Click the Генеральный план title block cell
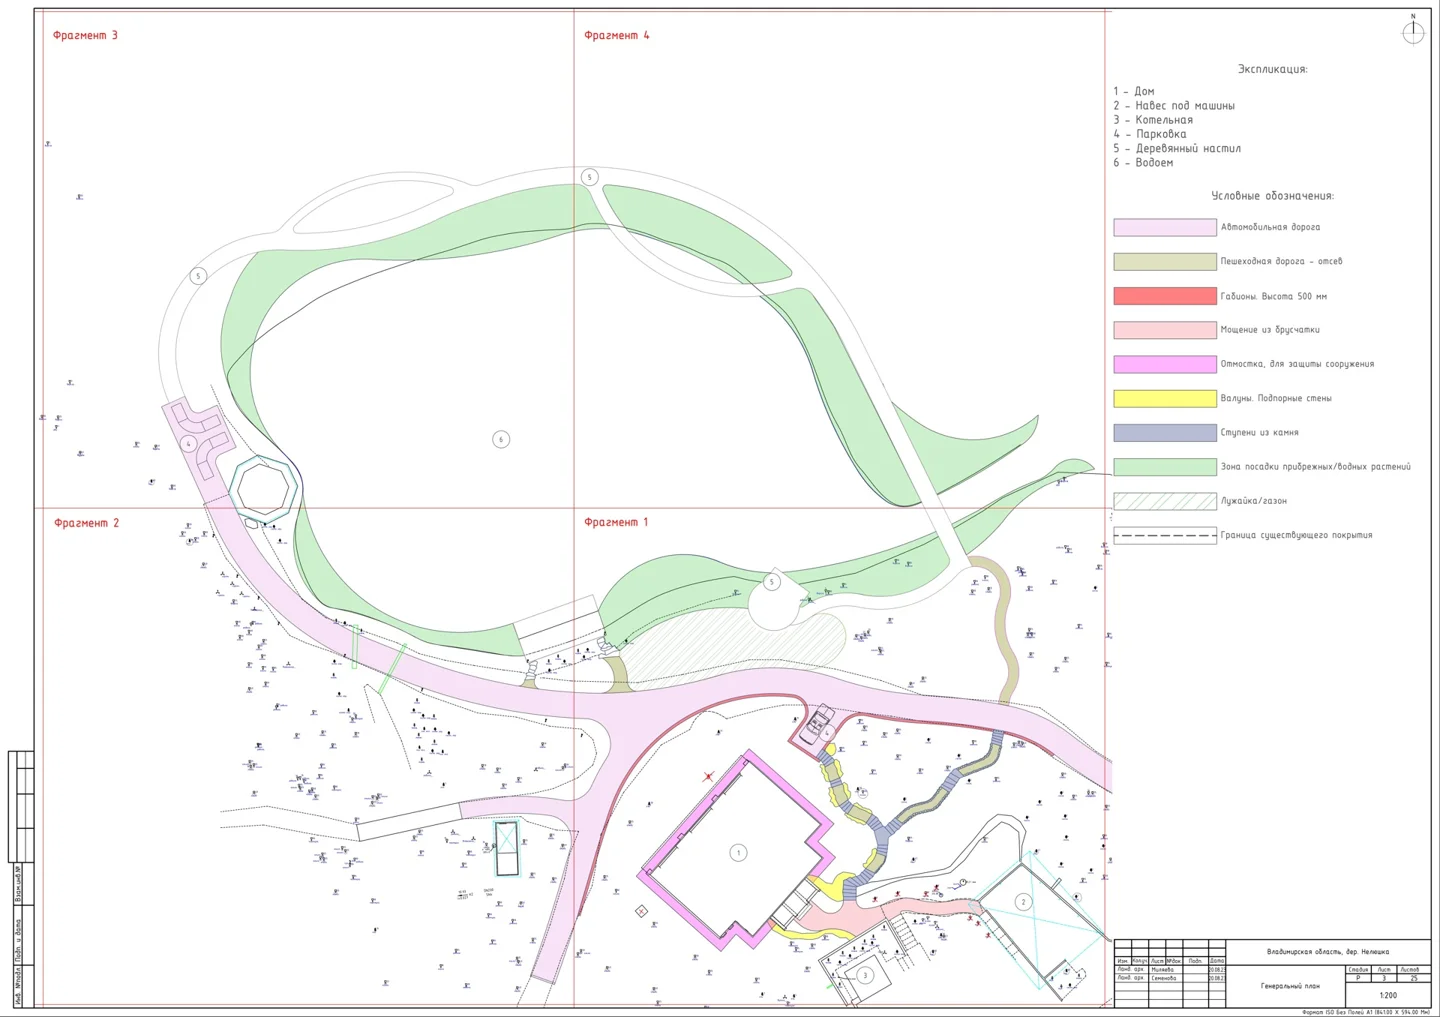Screen dimensions: 1440x1017 1290,986
